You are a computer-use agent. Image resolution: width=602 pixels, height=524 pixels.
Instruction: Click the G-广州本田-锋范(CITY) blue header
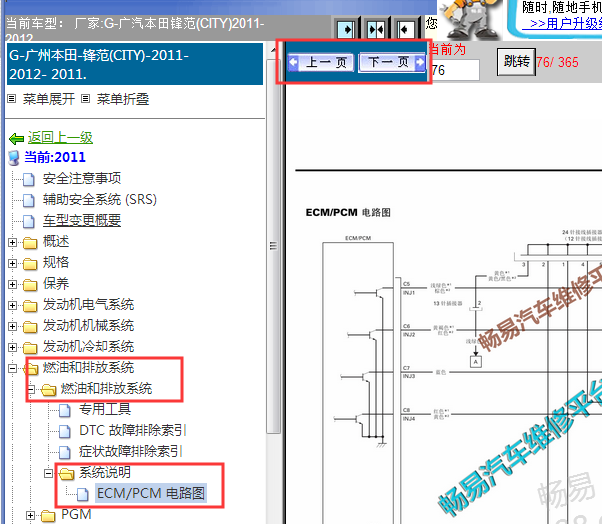(x=135, y=64)
